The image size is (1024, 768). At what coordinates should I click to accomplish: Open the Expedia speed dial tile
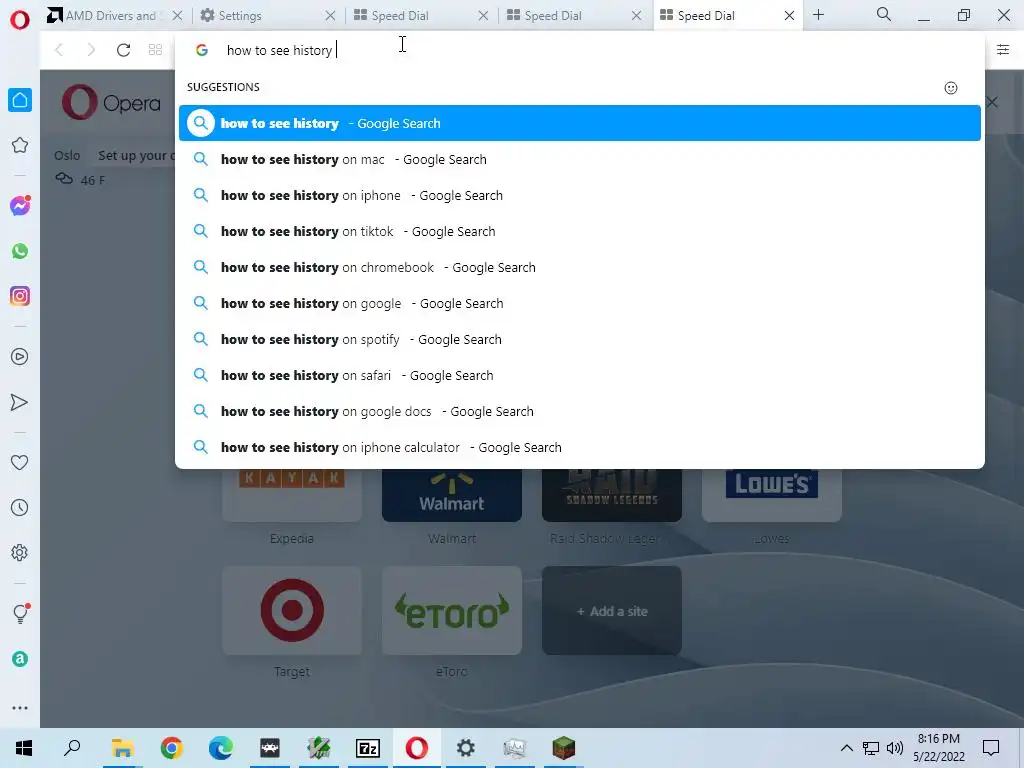[x=292, y=495]
